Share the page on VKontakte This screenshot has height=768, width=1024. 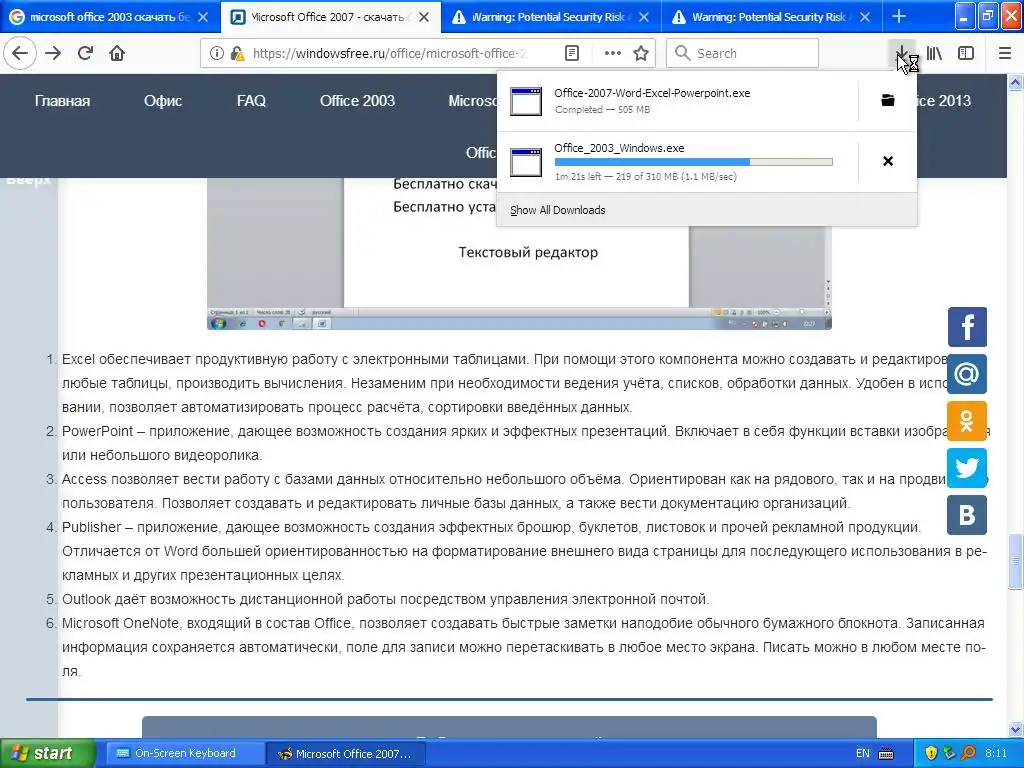(x=967, y=515)
